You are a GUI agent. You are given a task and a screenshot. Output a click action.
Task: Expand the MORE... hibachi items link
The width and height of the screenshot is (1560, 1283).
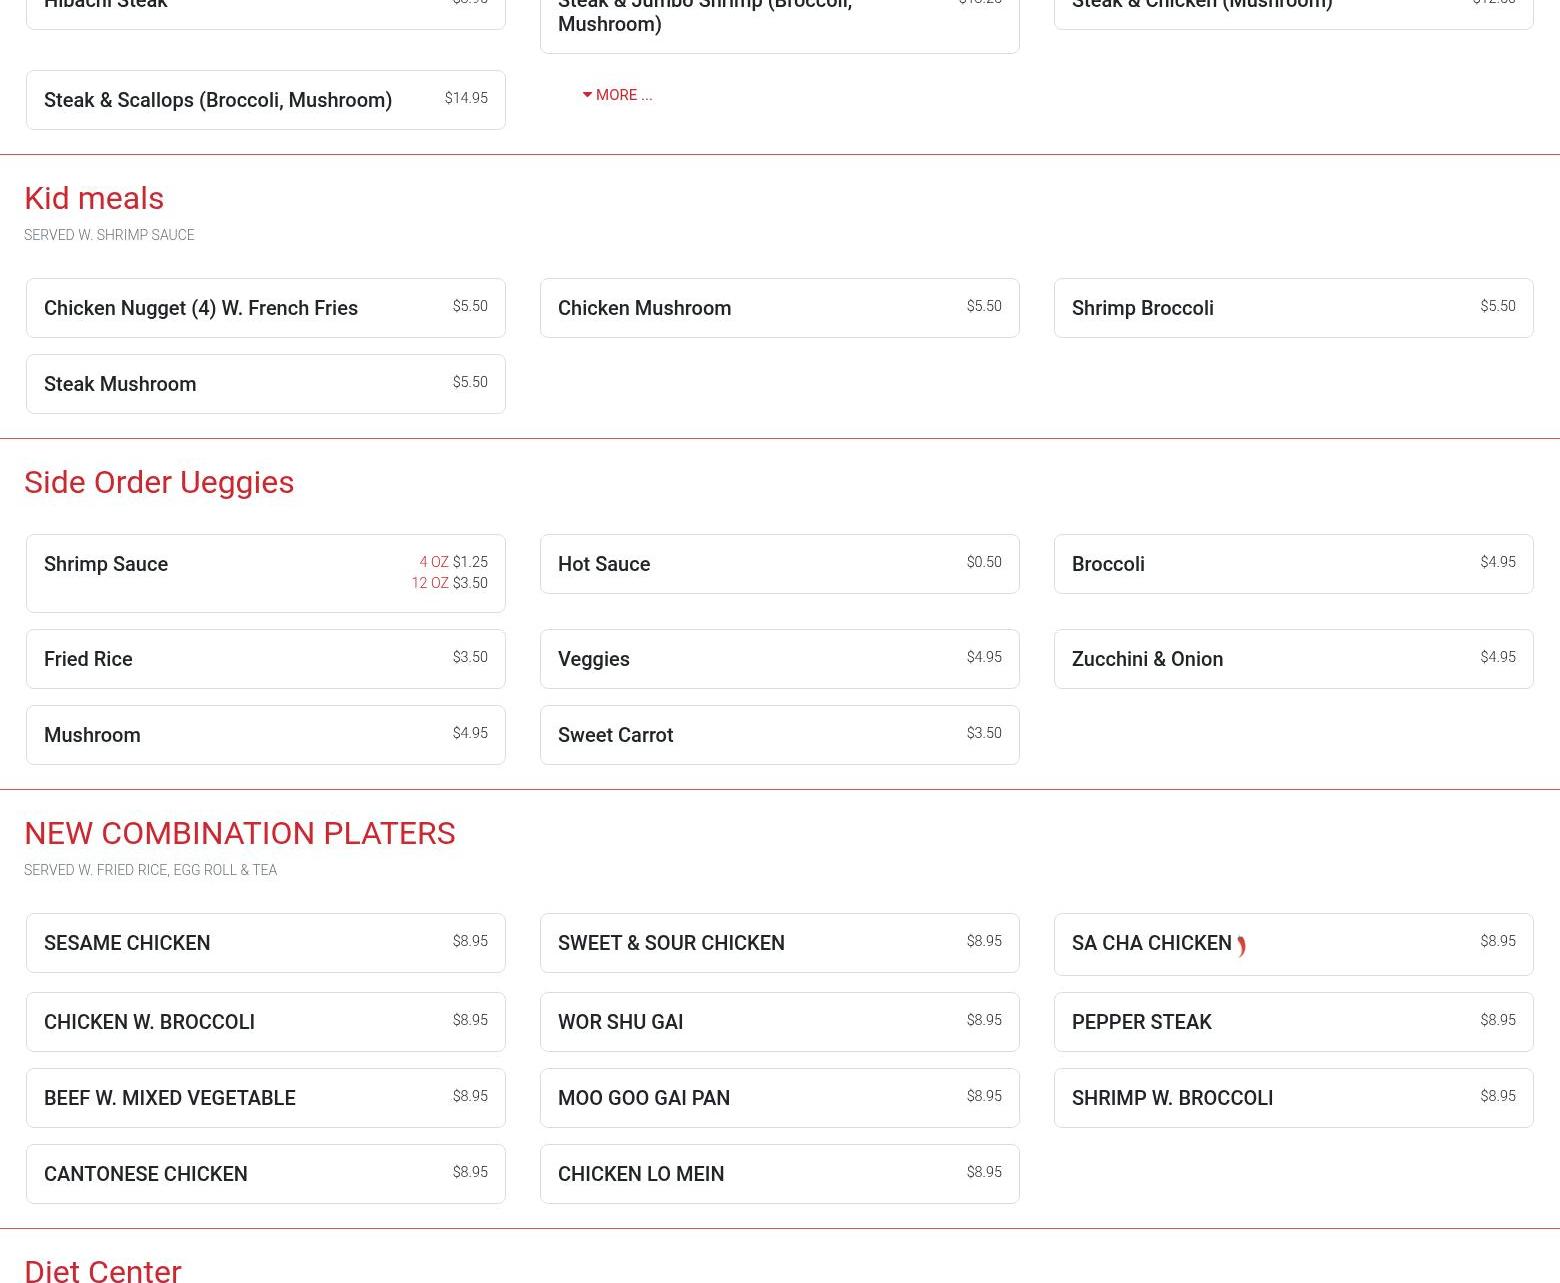coord(618,95)
